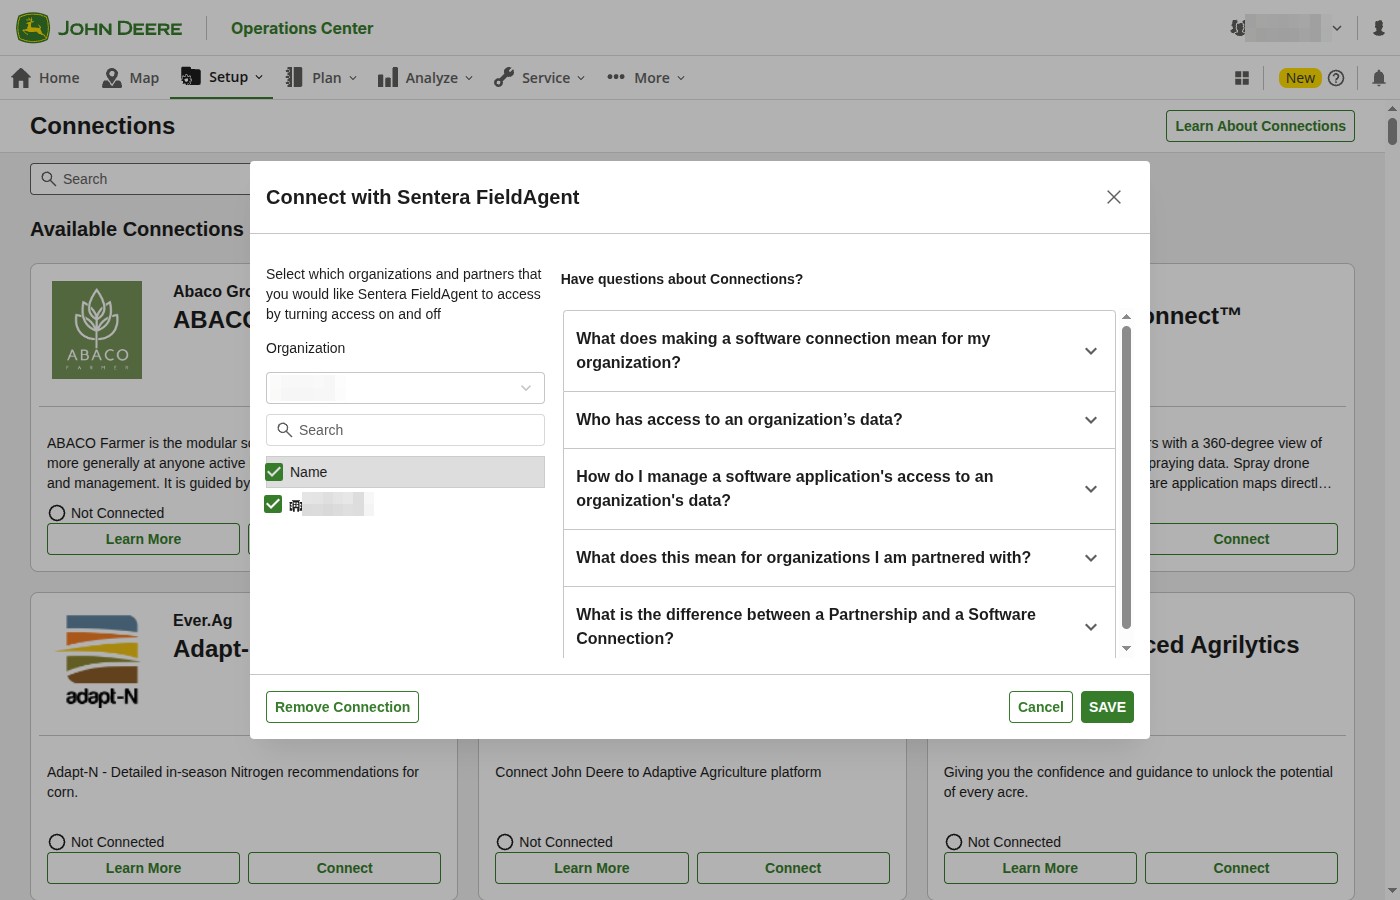
Task: Open the Map menu item
Action: tap(131, 78)
